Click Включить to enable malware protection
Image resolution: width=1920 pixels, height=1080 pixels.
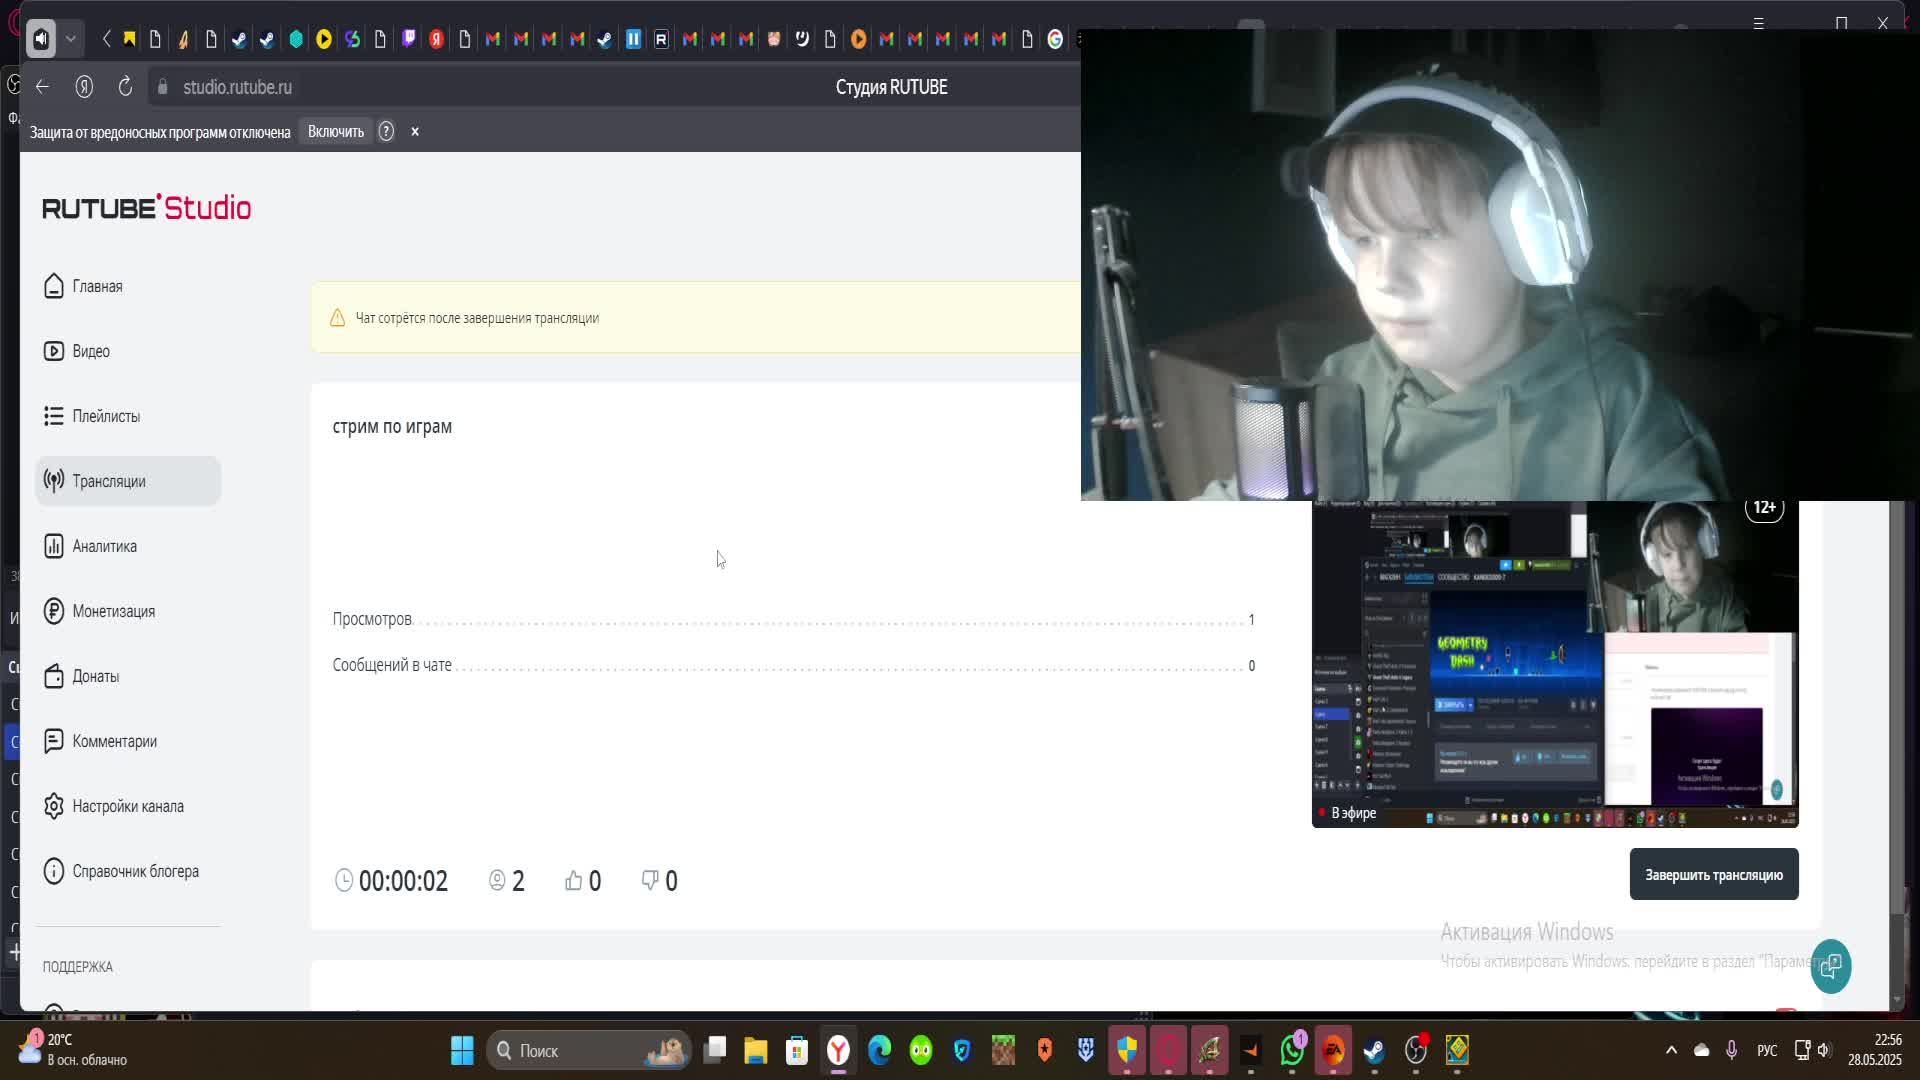click(336, 132)
